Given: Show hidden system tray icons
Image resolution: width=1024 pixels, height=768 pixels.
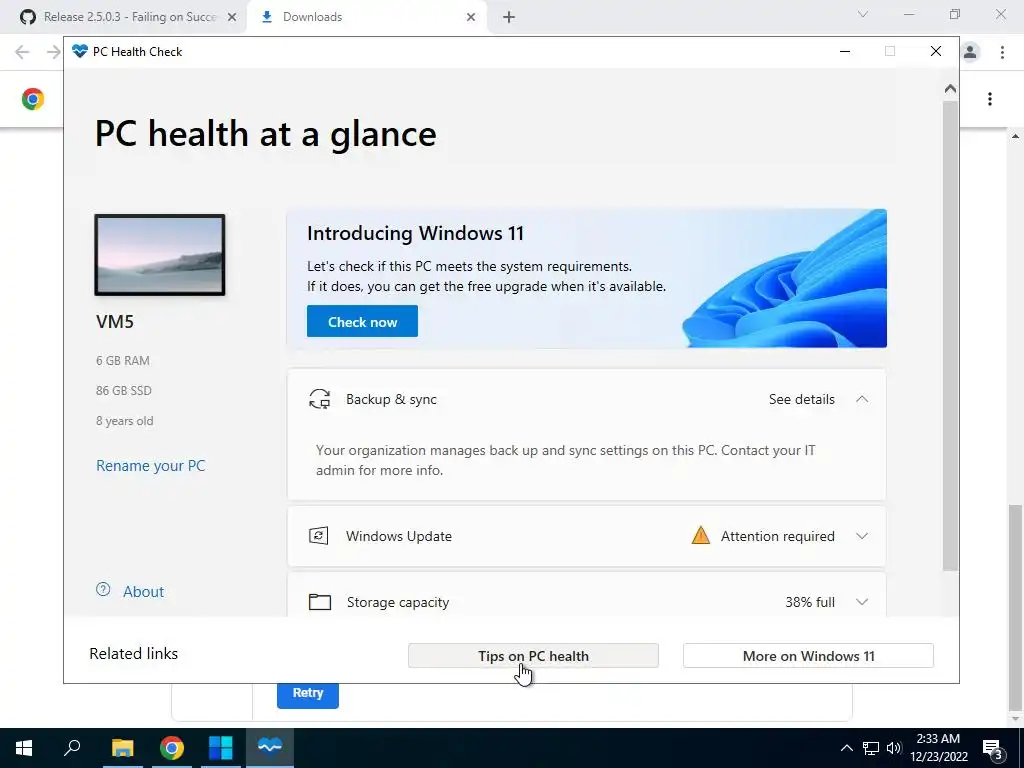Looking at the screenshot, I should pos(846,748).
